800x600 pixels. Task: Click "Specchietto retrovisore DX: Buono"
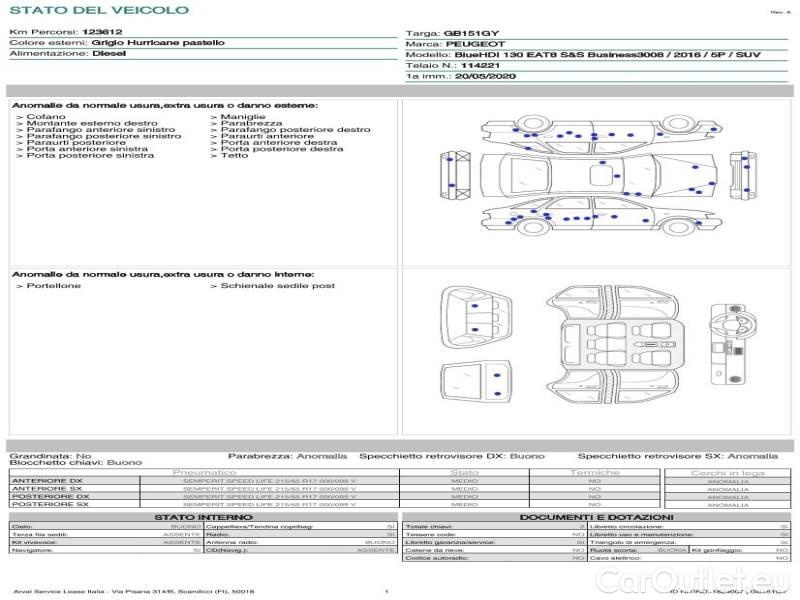pyautogui.click(x=452, y=456)
